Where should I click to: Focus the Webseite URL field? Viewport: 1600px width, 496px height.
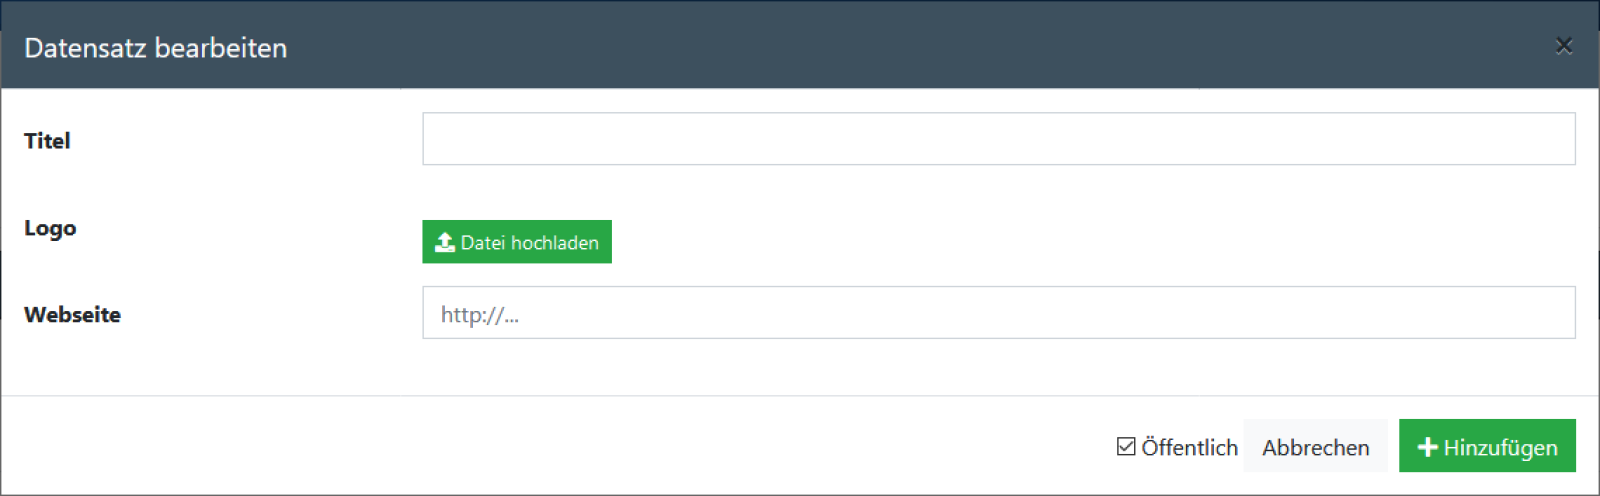pyautogui.click(x=999, y=313)
